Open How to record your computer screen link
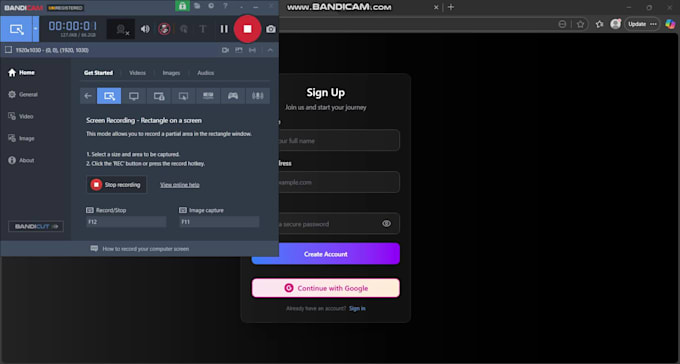 click(x=140, y=249)
